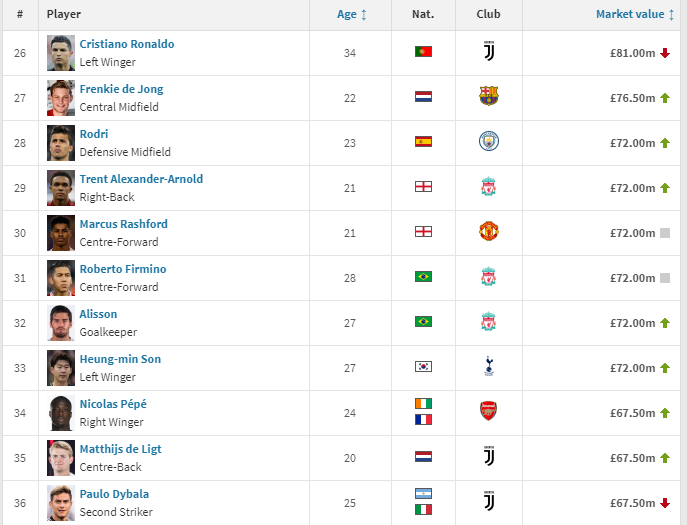The height and width of the screenshot is (525, 687).
Task: Click South Korea flag for Heung-min Son
Action: click(x=423, y=367)
